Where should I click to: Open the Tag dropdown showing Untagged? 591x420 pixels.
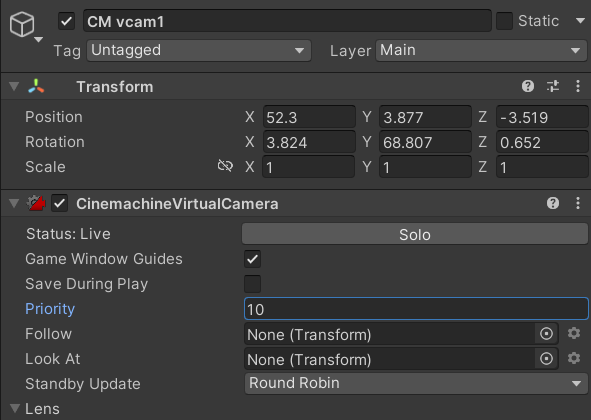tap(199, 51)
